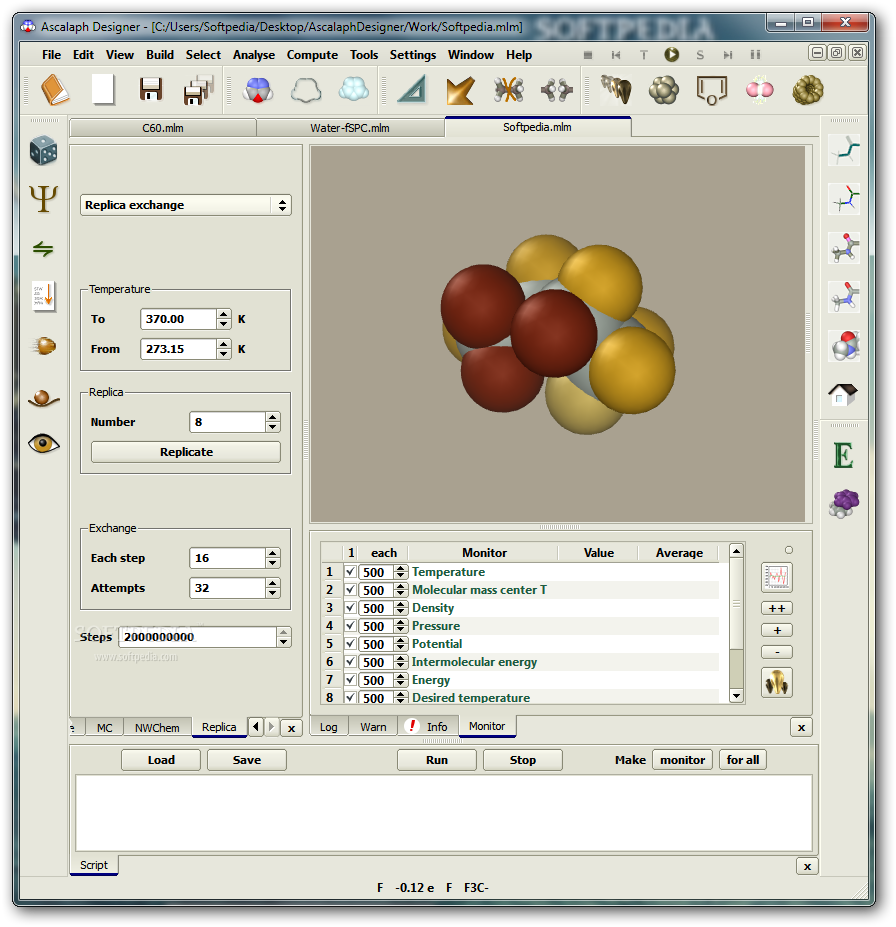896x927 pixels.
Task: Select the radio indicator above graph button
Action: coord(788,550)
